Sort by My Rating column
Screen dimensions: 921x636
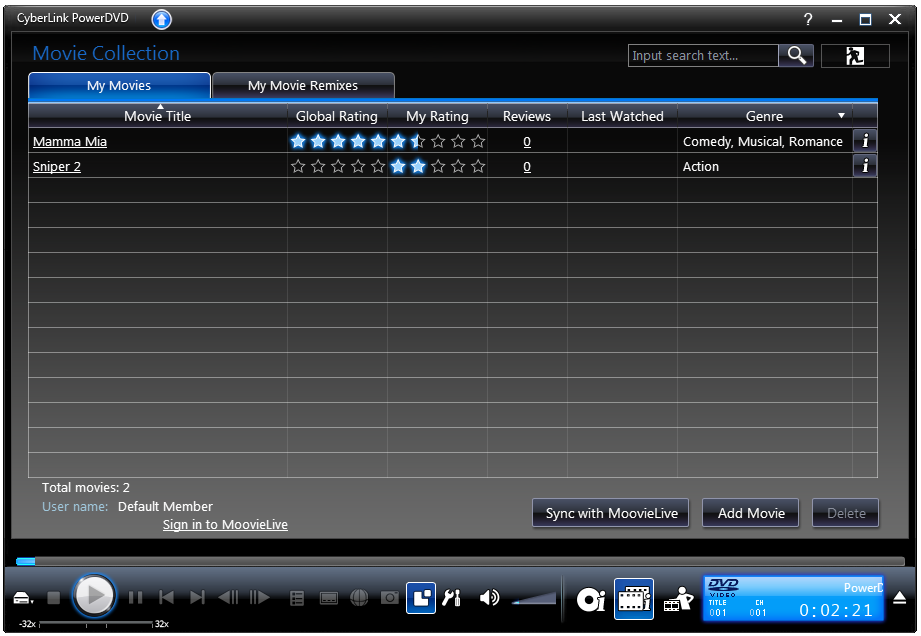(x=437, y=116)
